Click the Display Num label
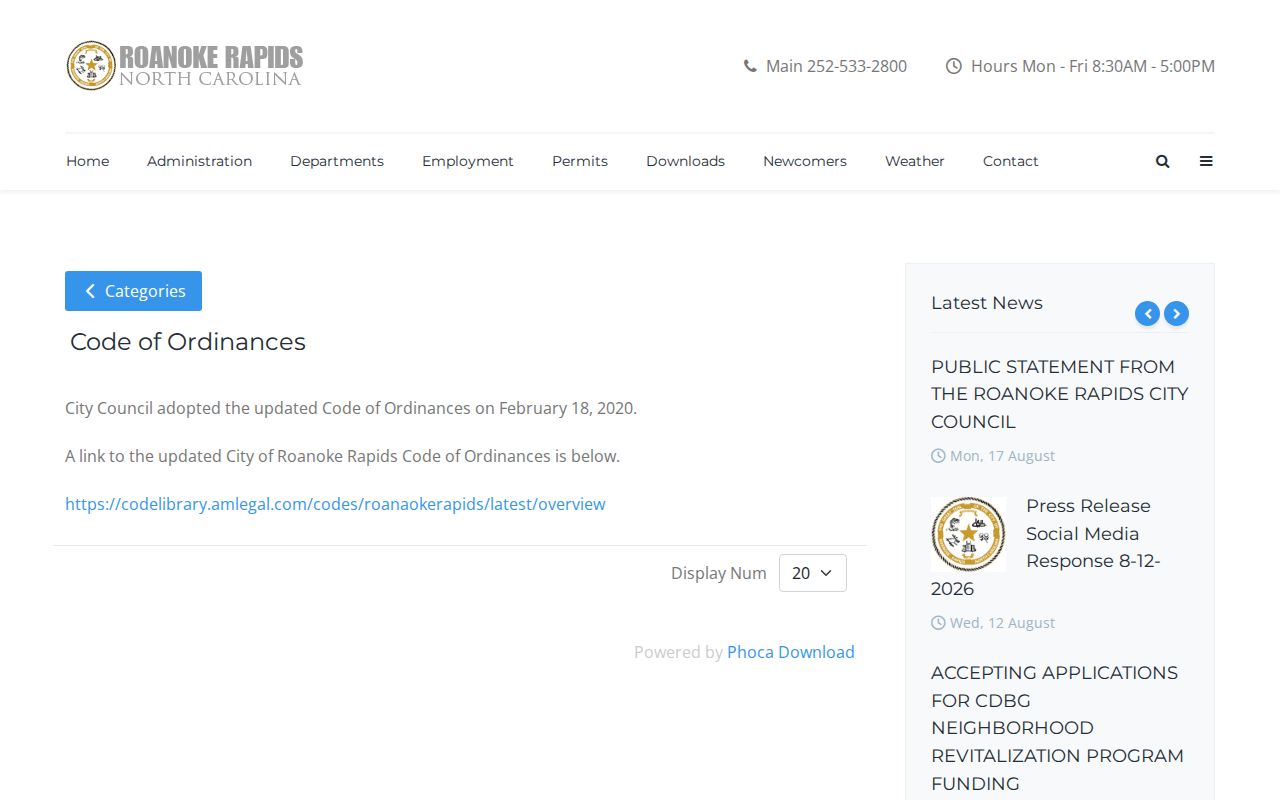This screenshot has height=800, width=1280. tap(719, 573)
